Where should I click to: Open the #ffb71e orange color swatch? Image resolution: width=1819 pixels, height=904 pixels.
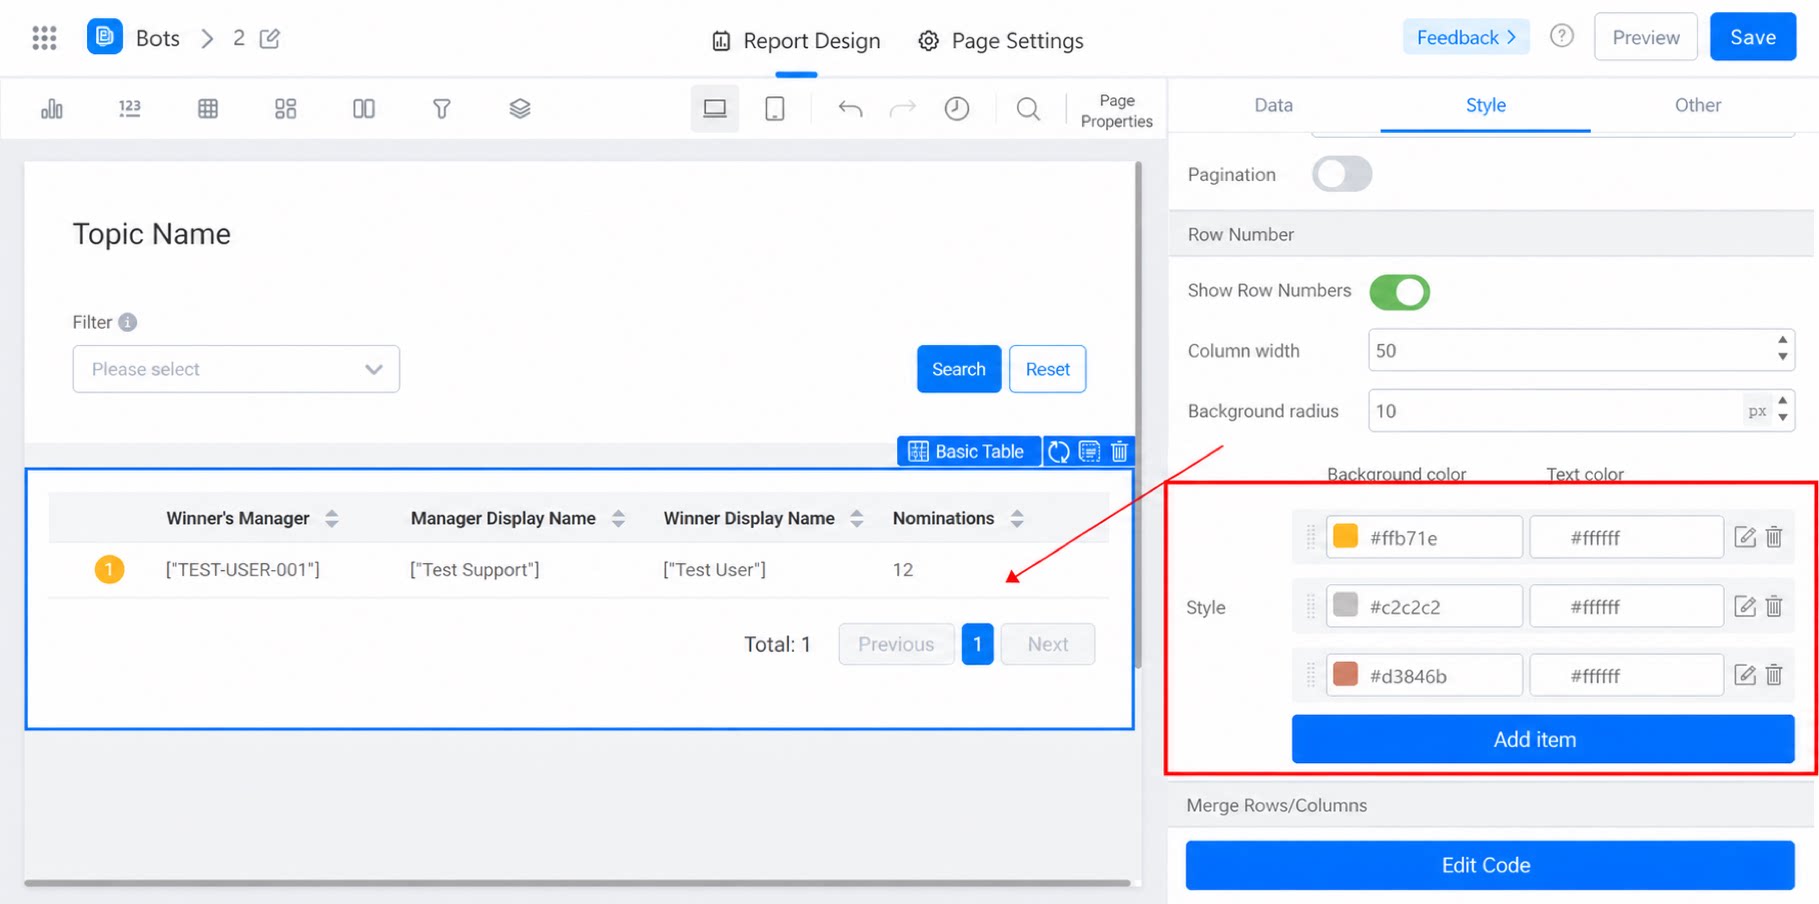1345,537
